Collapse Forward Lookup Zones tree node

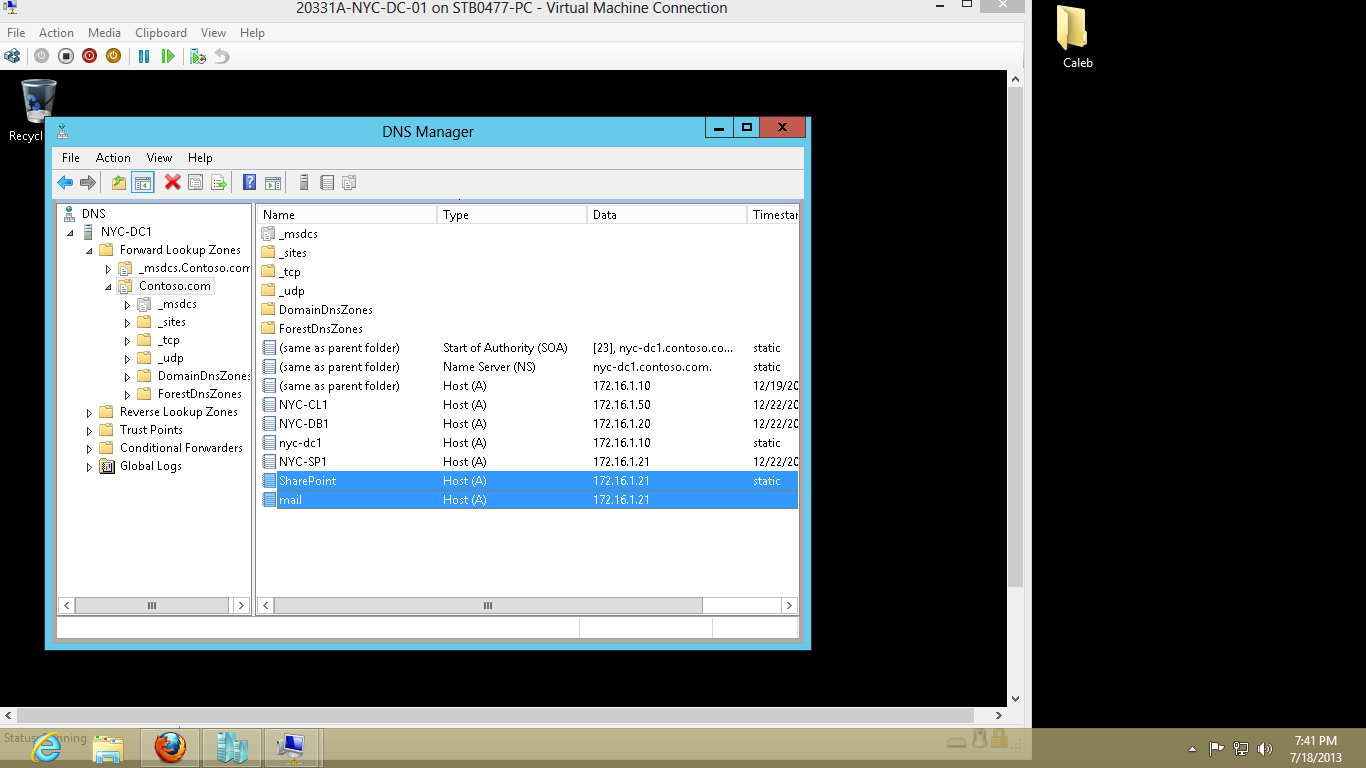coord(89,250)
